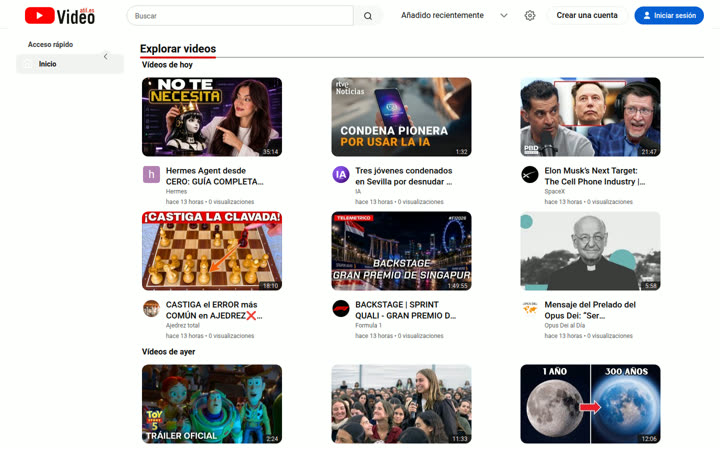Open title Tres jóvenes condenados en Sevilla

[x=404, y=176]
